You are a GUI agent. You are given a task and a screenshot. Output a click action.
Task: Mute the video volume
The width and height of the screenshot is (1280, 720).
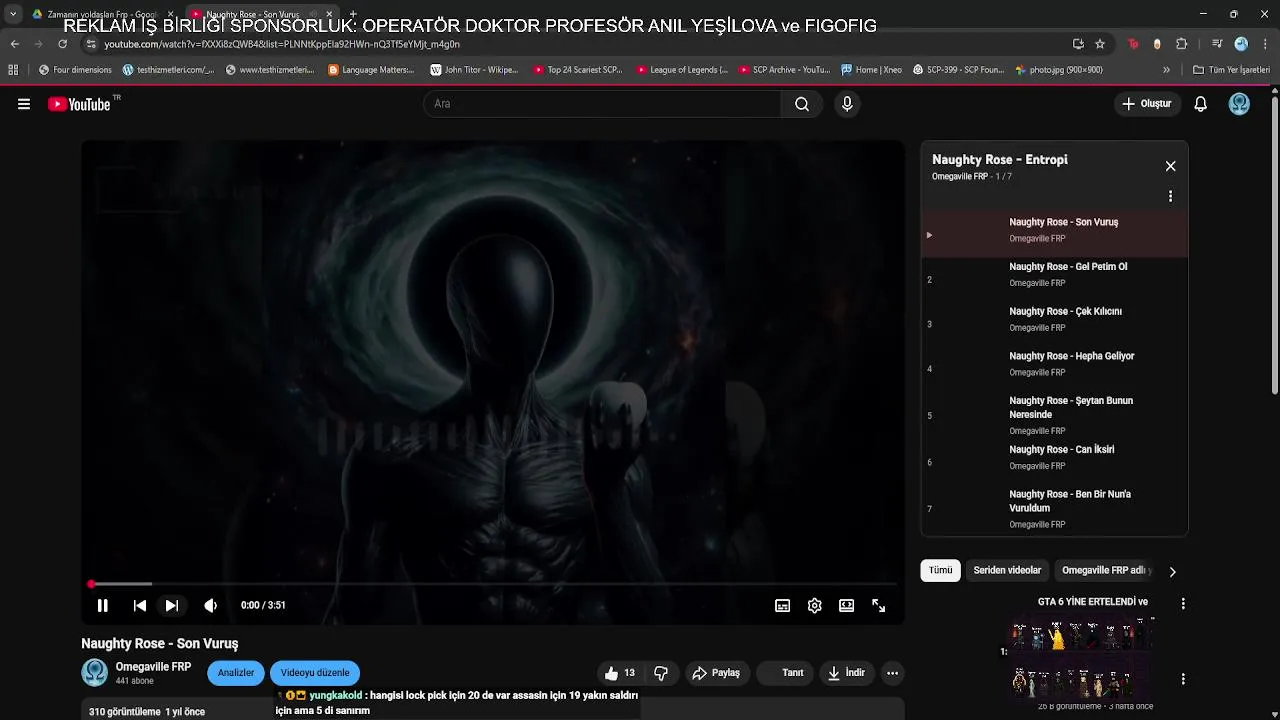210,605
